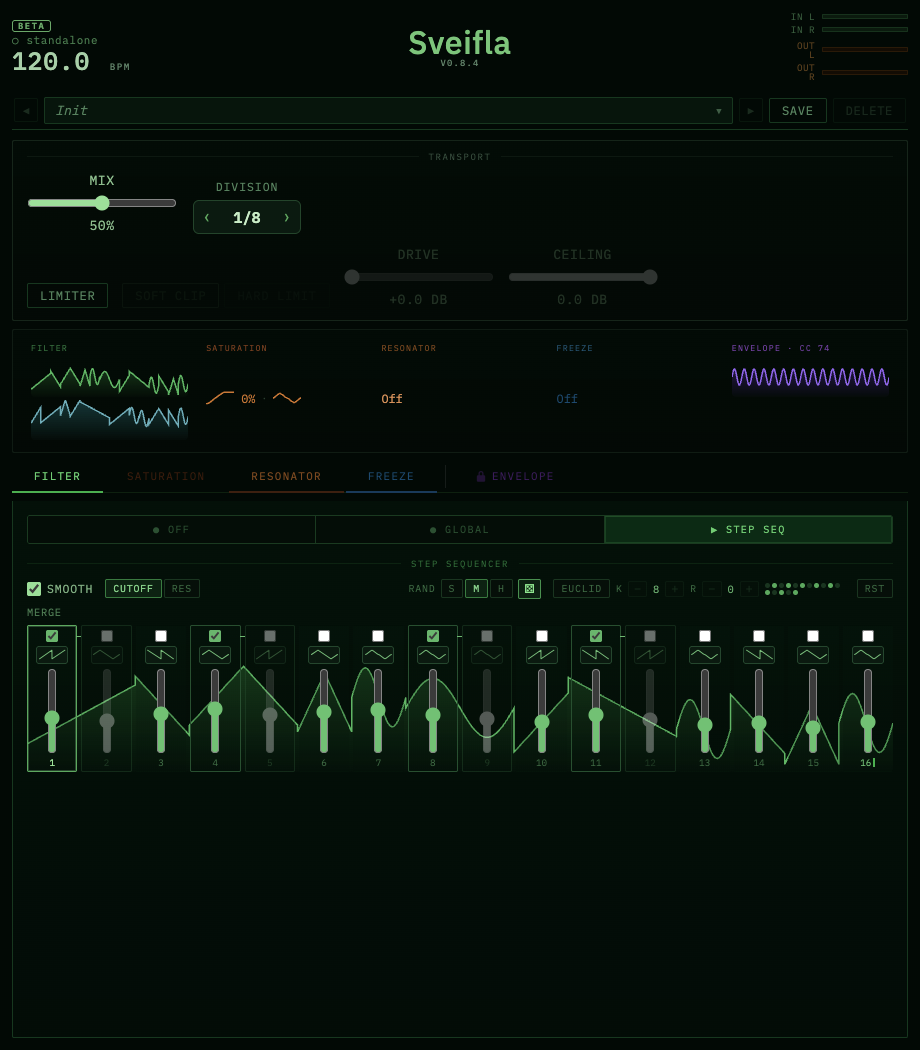This screenshot has width=920, height=1050.
Task: Change the step 11 saw-down shape icon
Action: click(x=596, y=655)
